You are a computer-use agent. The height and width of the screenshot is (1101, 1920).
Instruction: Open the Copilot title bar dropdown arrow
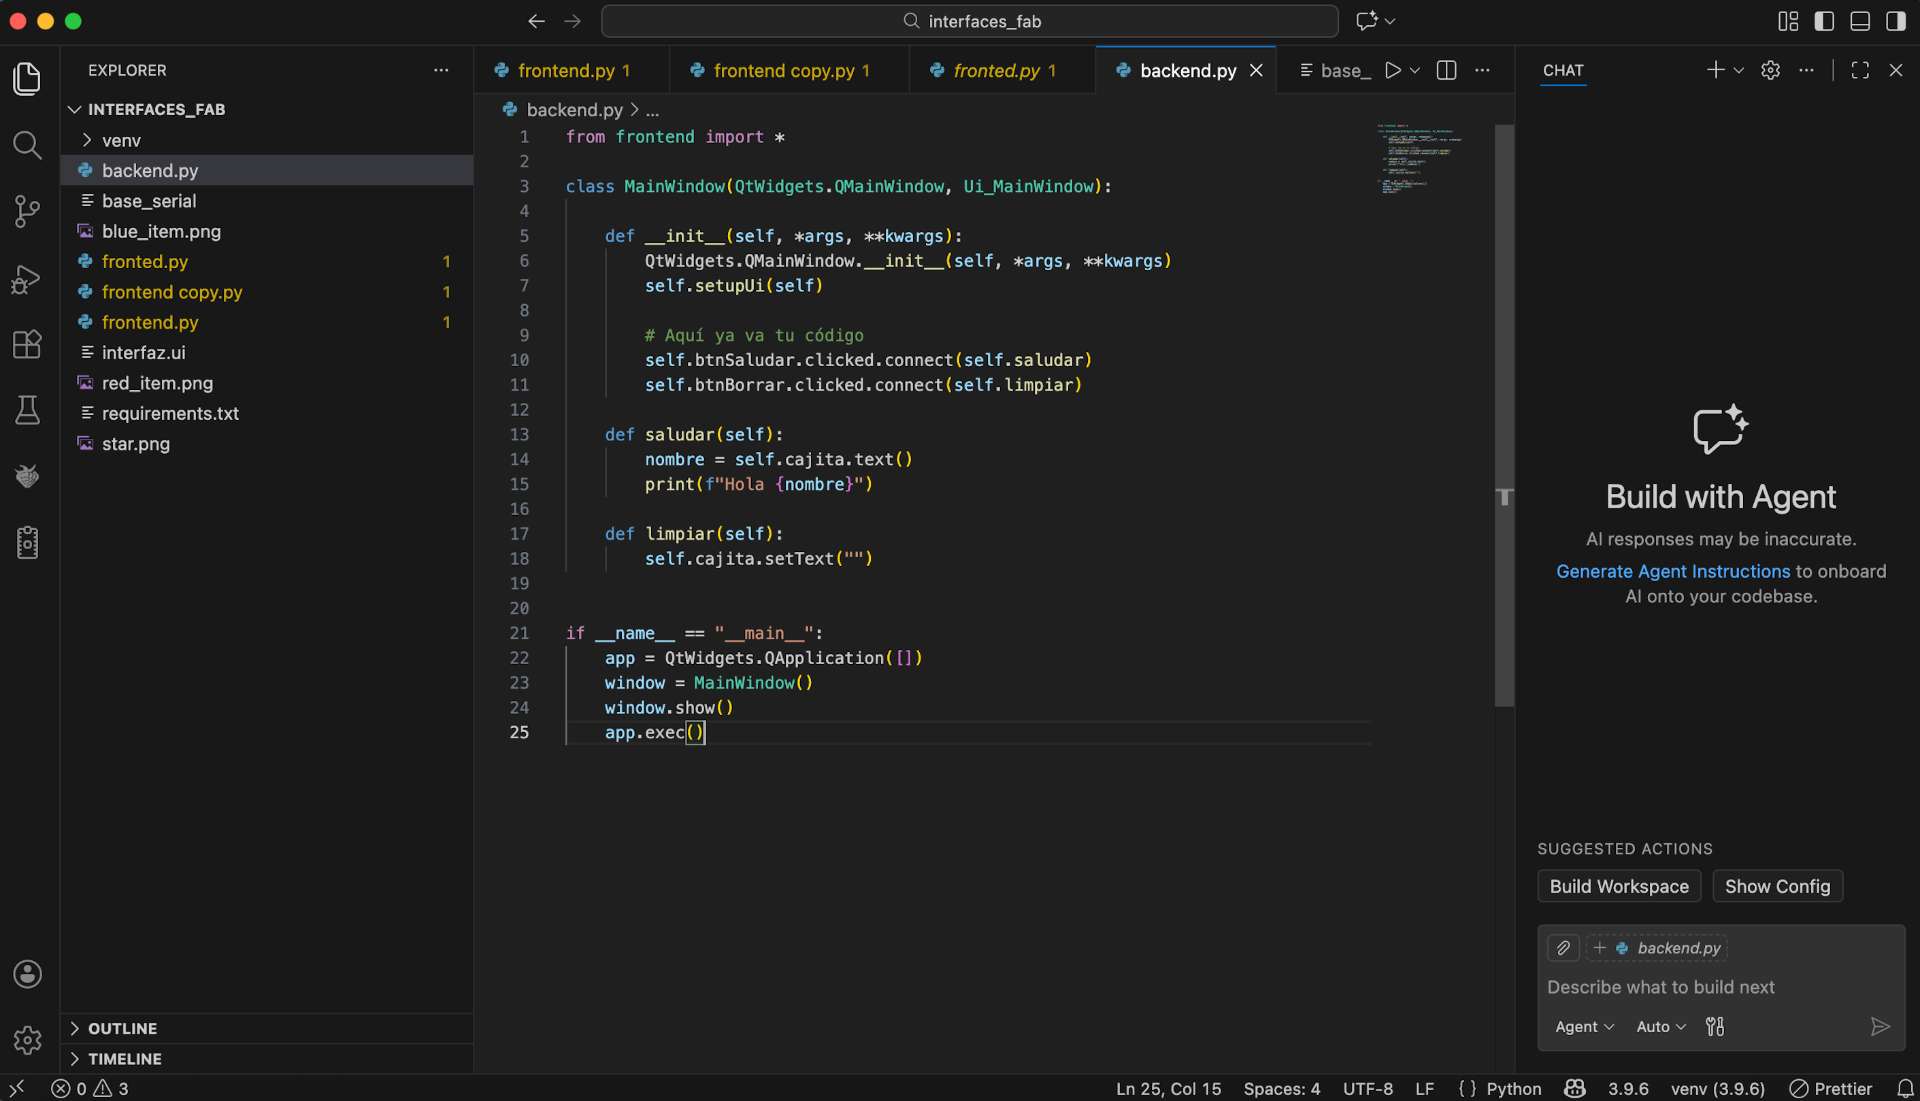click(x=1390, y=21)
